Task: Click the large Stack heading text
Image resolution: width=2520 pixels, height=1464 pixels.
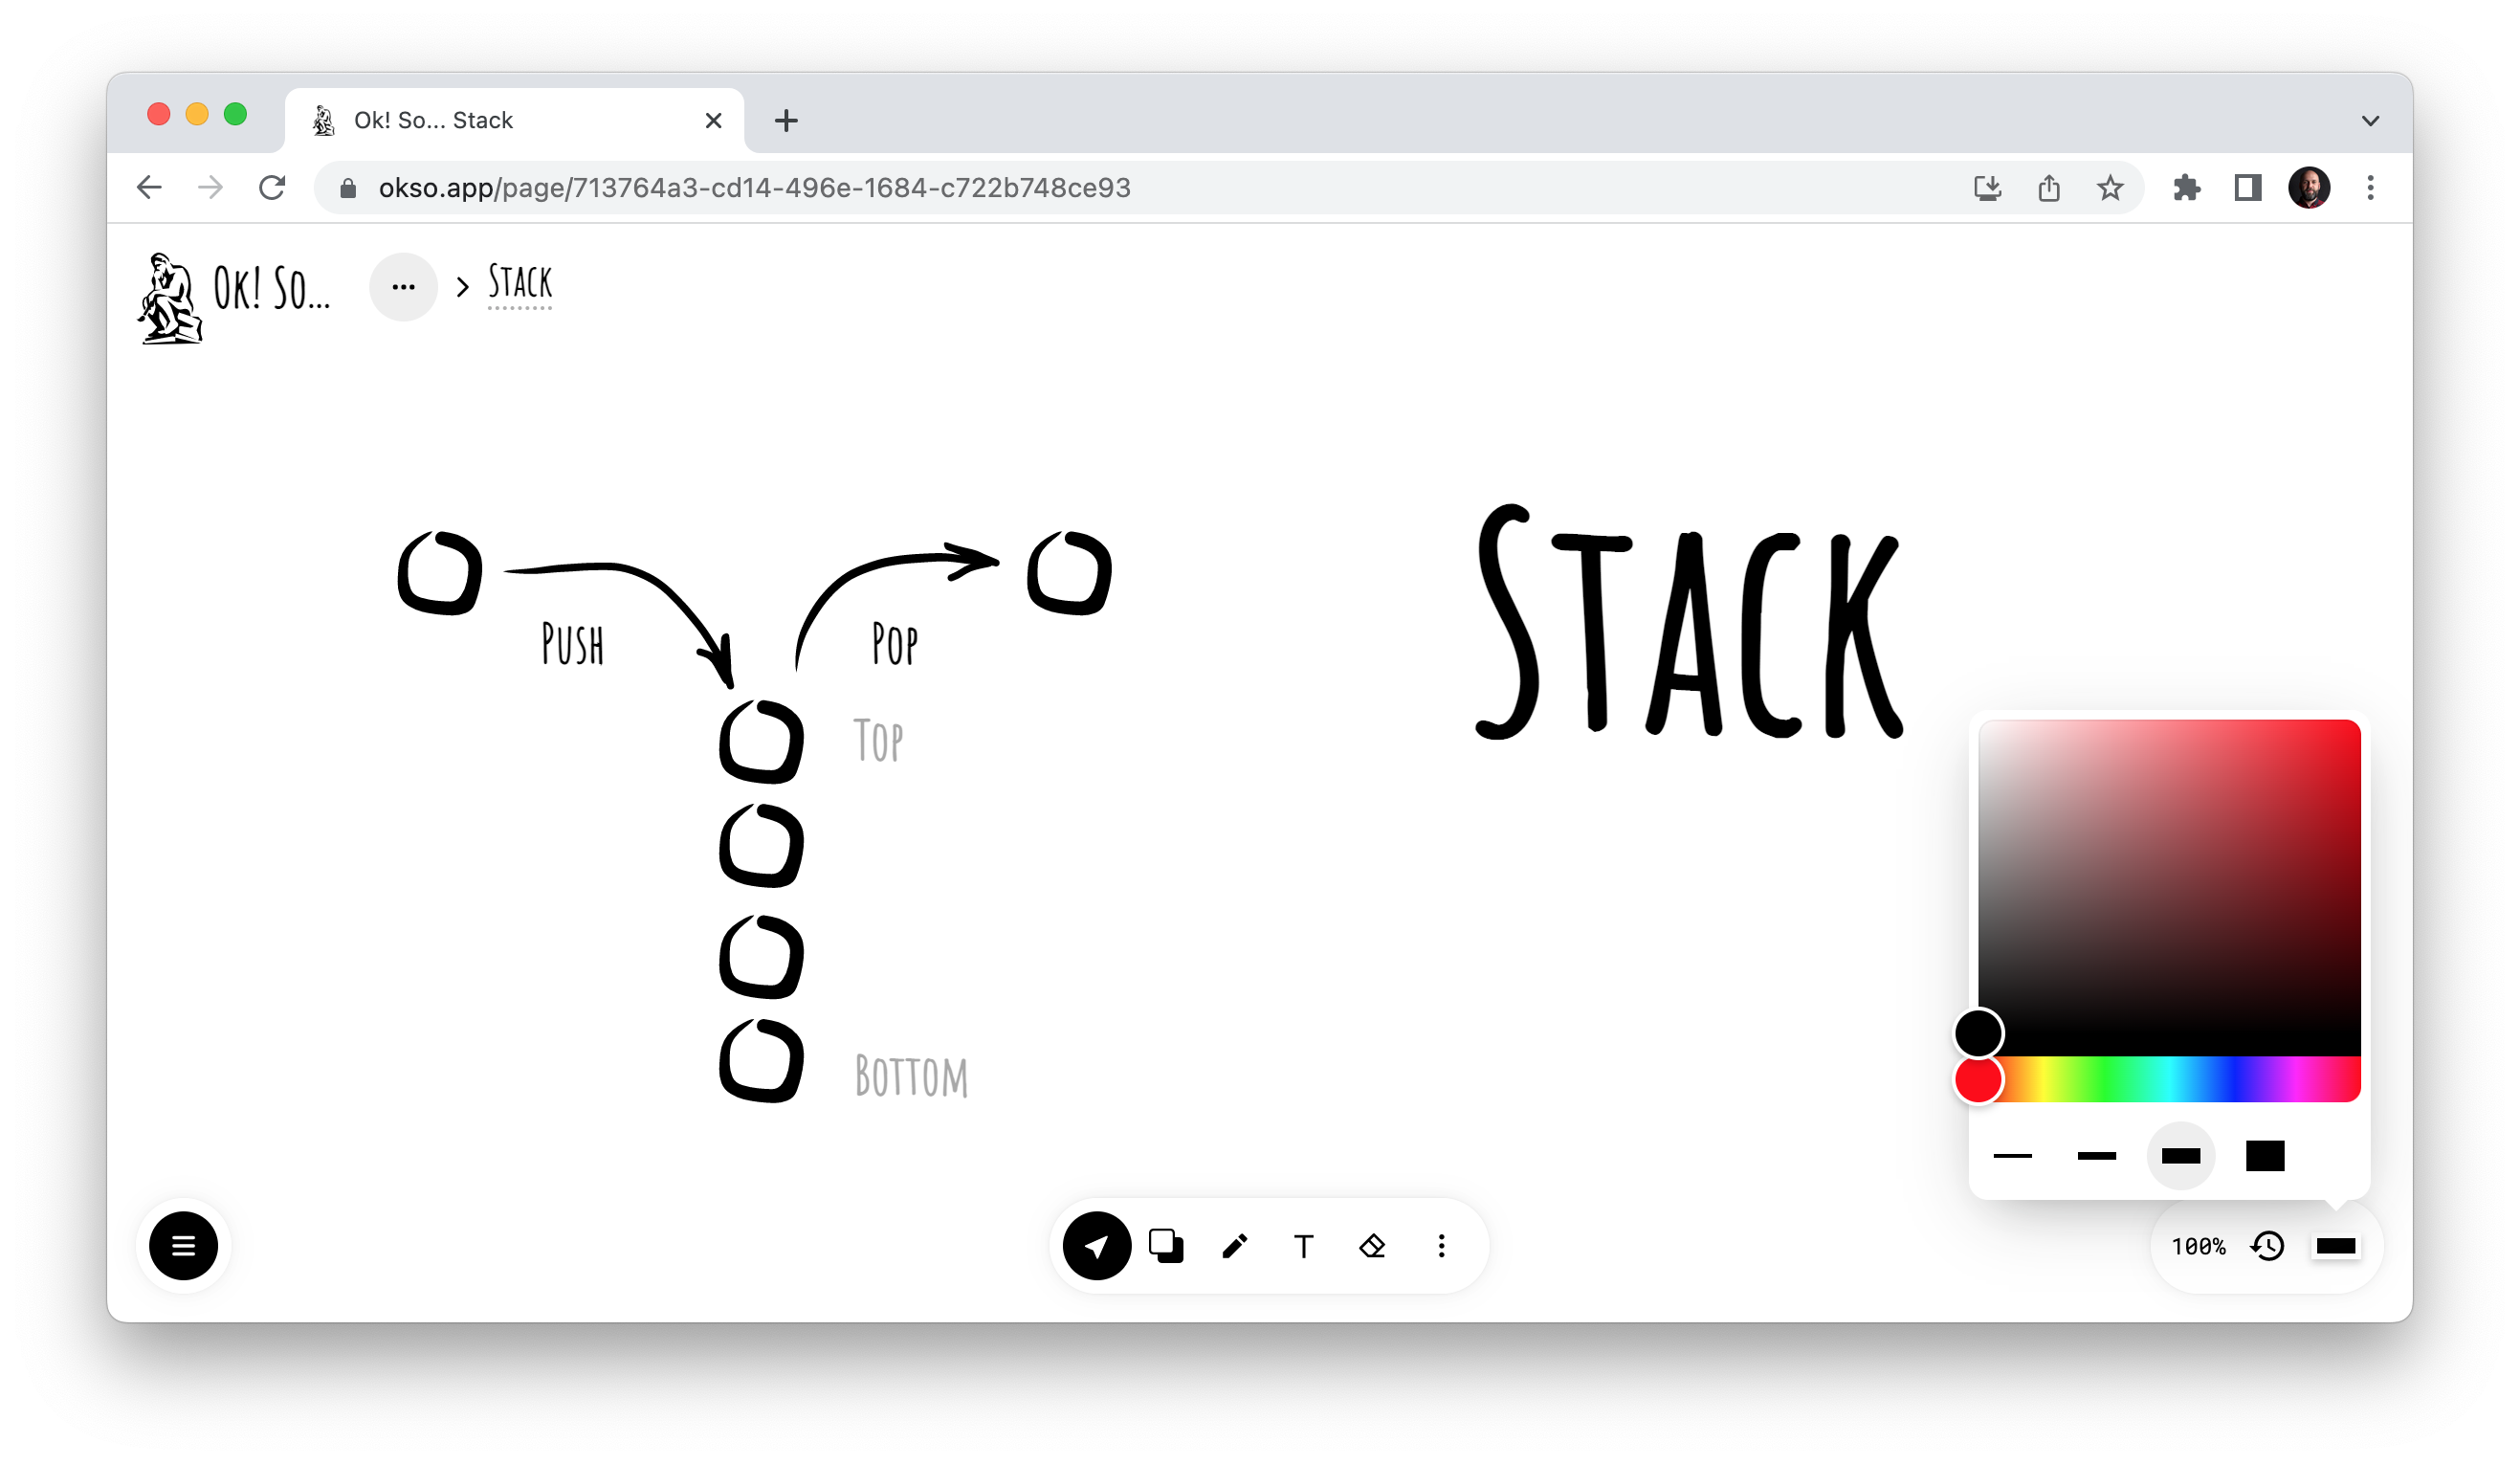Action: pyautogui.click(x=1690, y=622)
